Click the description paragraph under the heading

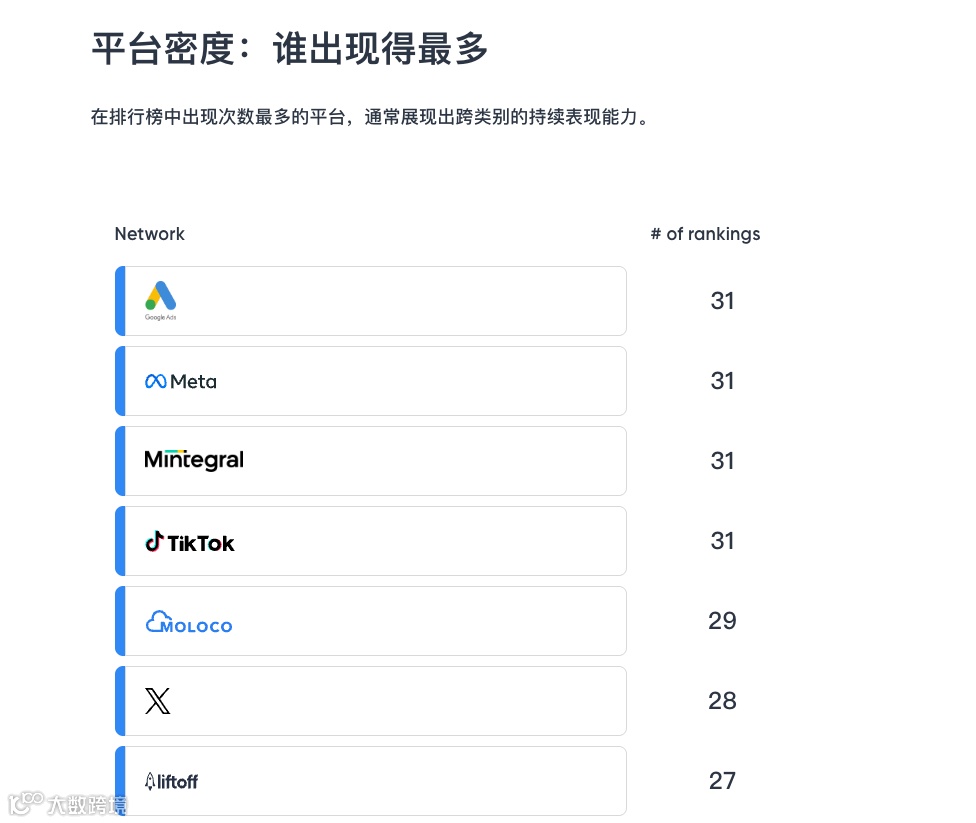(x=370, y=117)
